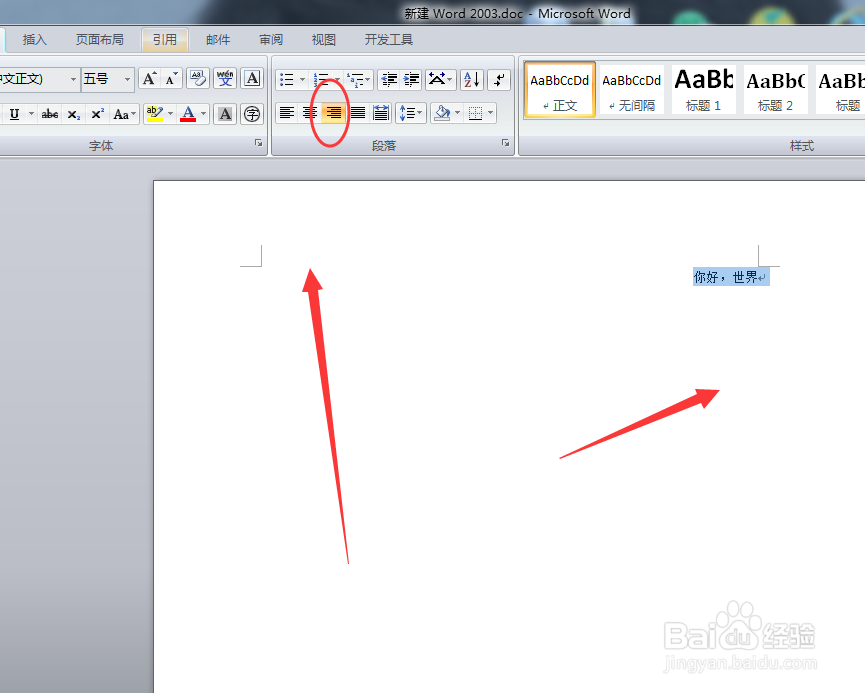This screenshot has width=865, height=693.
Task: Increase paragraph indent
Action: [x=411, y=79]
